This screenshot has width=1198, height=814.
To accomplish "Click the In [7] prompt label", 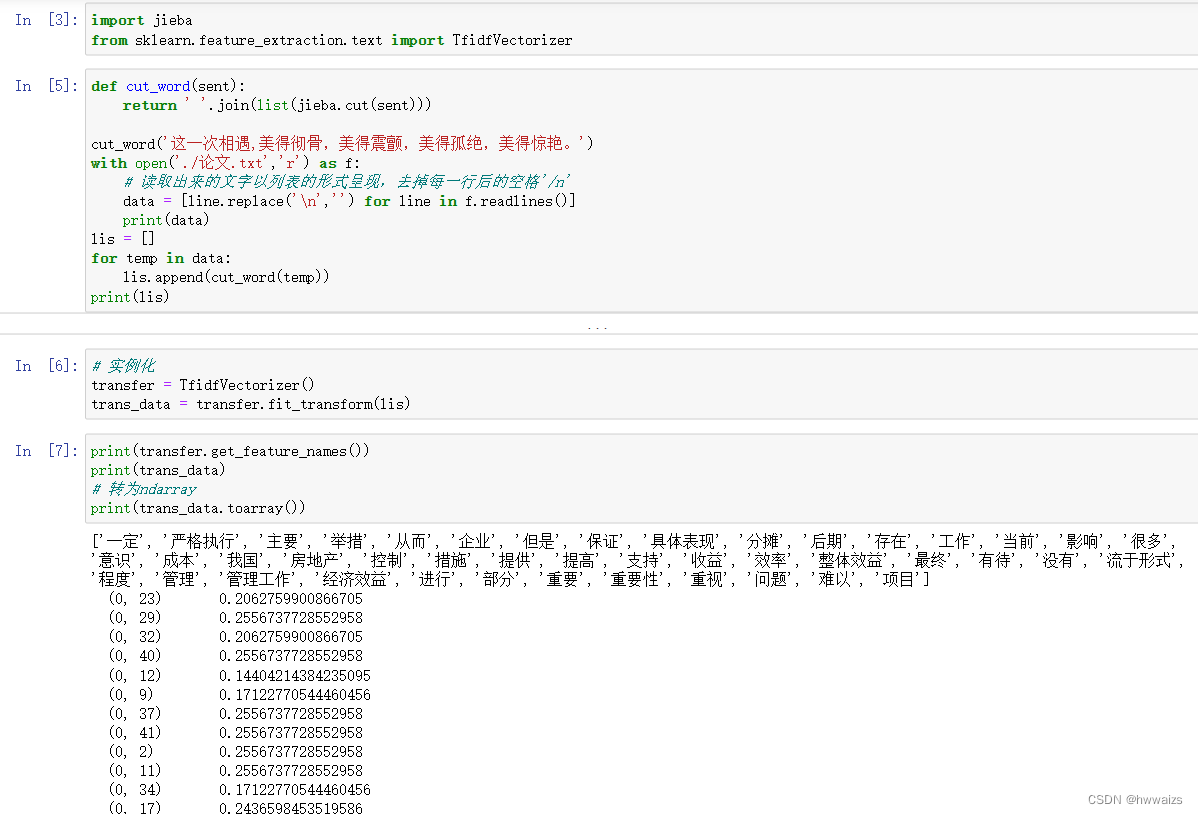I will pos(46,450).
